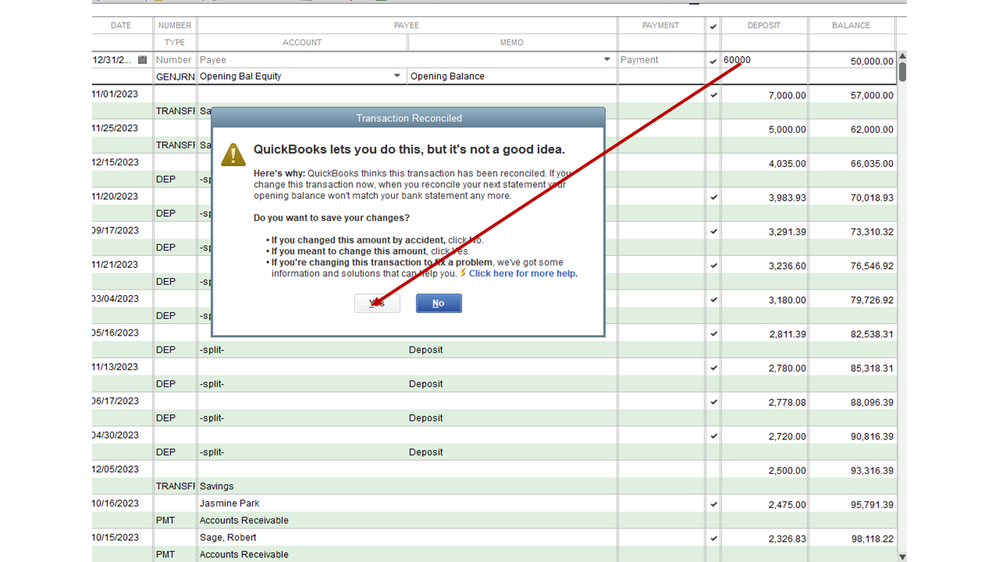Select the Sage, Robert payee entry
The width and height of the screenshot is (999, 562).
pos(227,538)
